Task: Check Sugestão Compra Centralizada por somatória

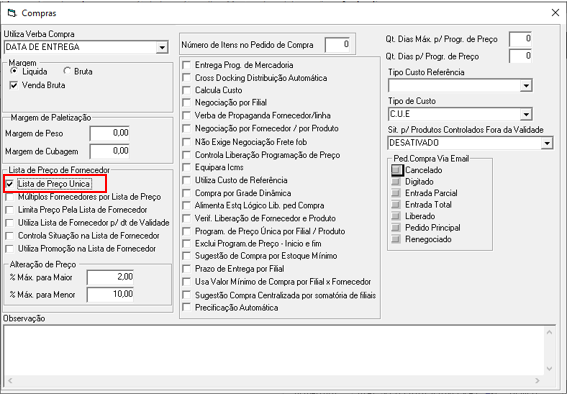Action: click(x=186, y=295)
